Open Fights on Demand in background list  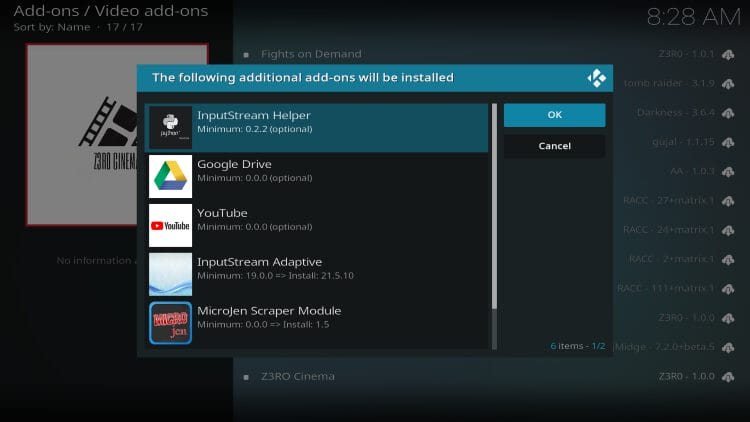(x=311, y=54)
